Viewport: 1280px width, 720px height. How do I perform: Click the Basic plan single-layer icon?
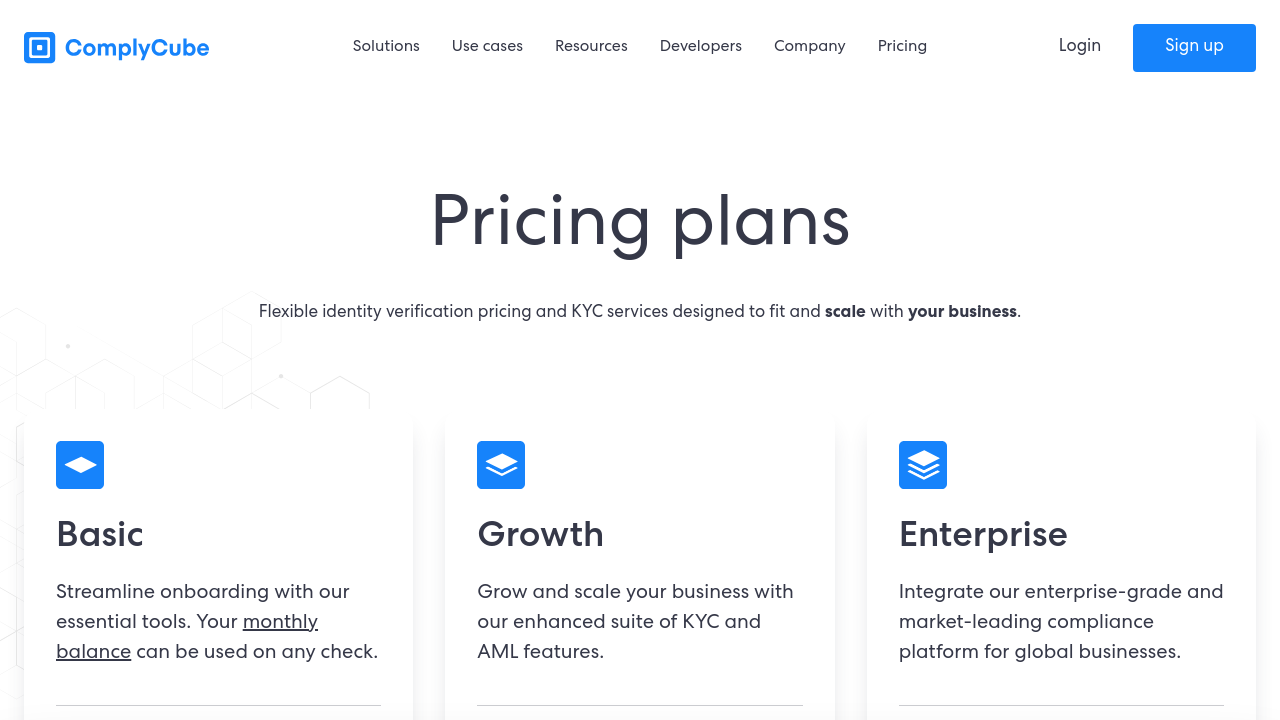[80, 465]
